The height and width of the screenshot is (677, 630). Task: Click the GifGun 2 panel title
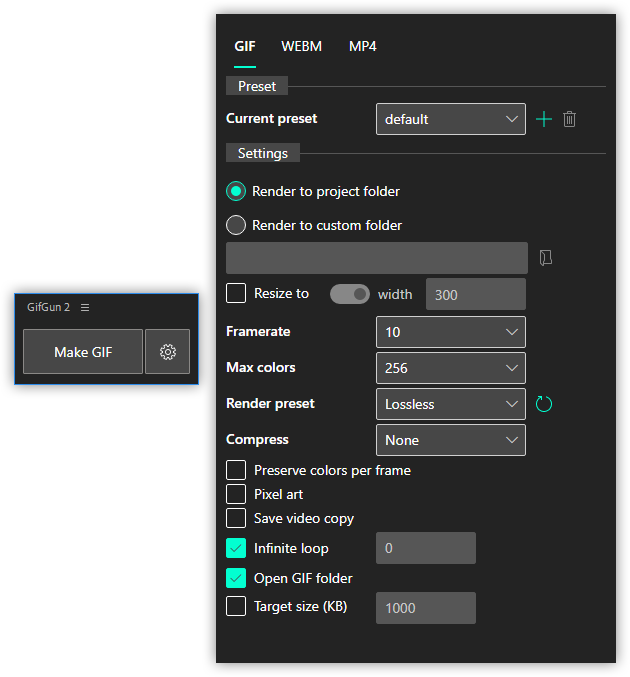[x=48, y=307]
